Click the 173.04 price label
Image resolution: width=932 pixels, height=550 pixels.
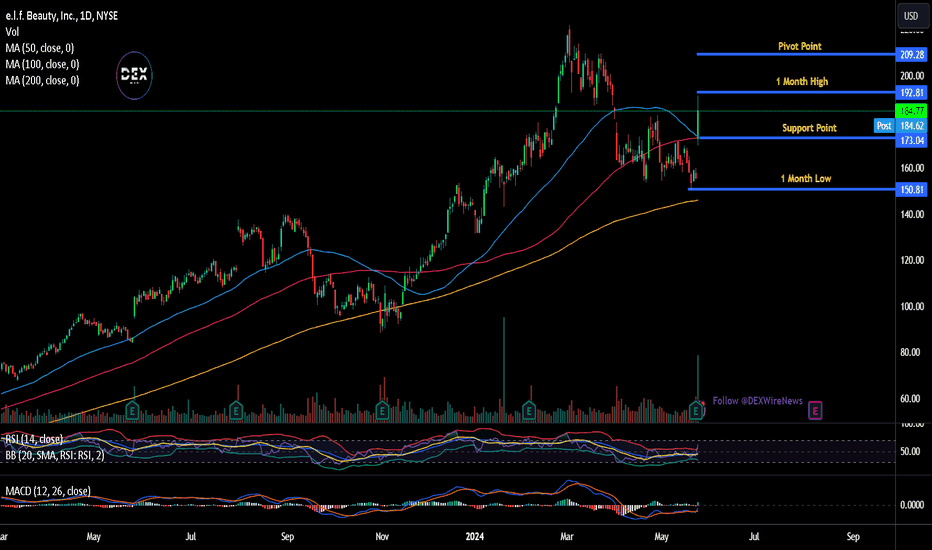911,140
